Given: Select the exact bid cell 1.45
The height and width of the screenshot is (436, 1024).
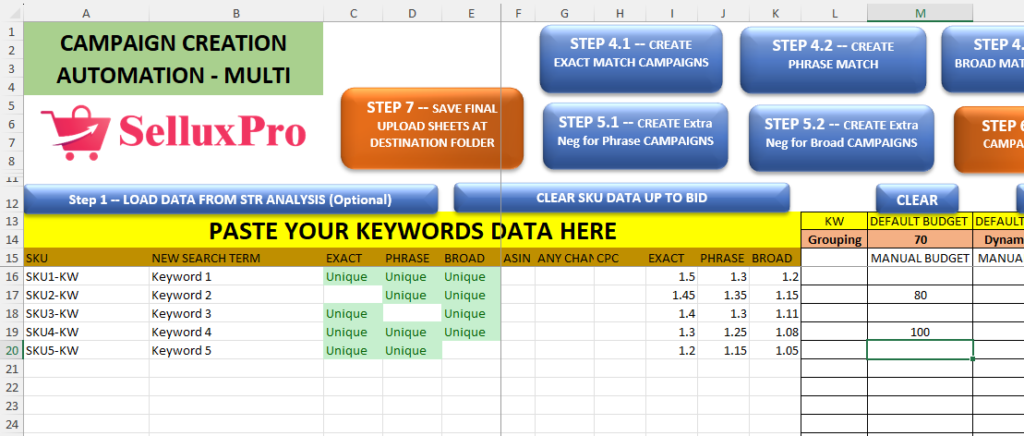Looking at the screenshot, I should (670, 295).
